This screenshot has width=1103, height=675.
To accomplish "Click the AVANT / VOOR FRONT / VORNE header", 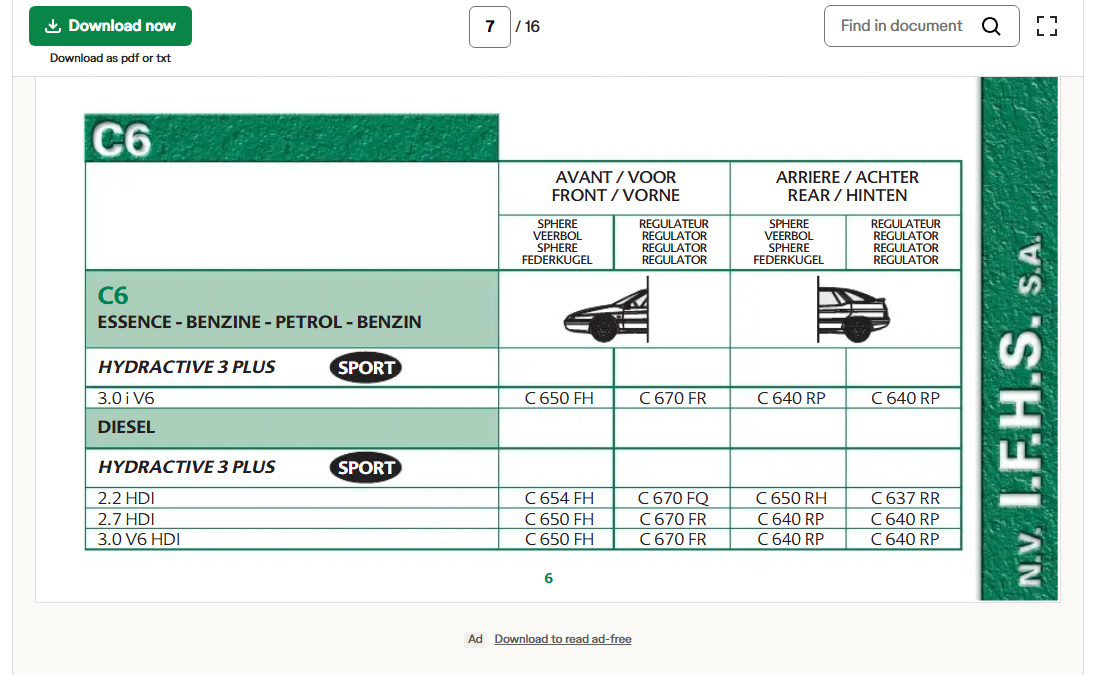I will coord(616,186).
